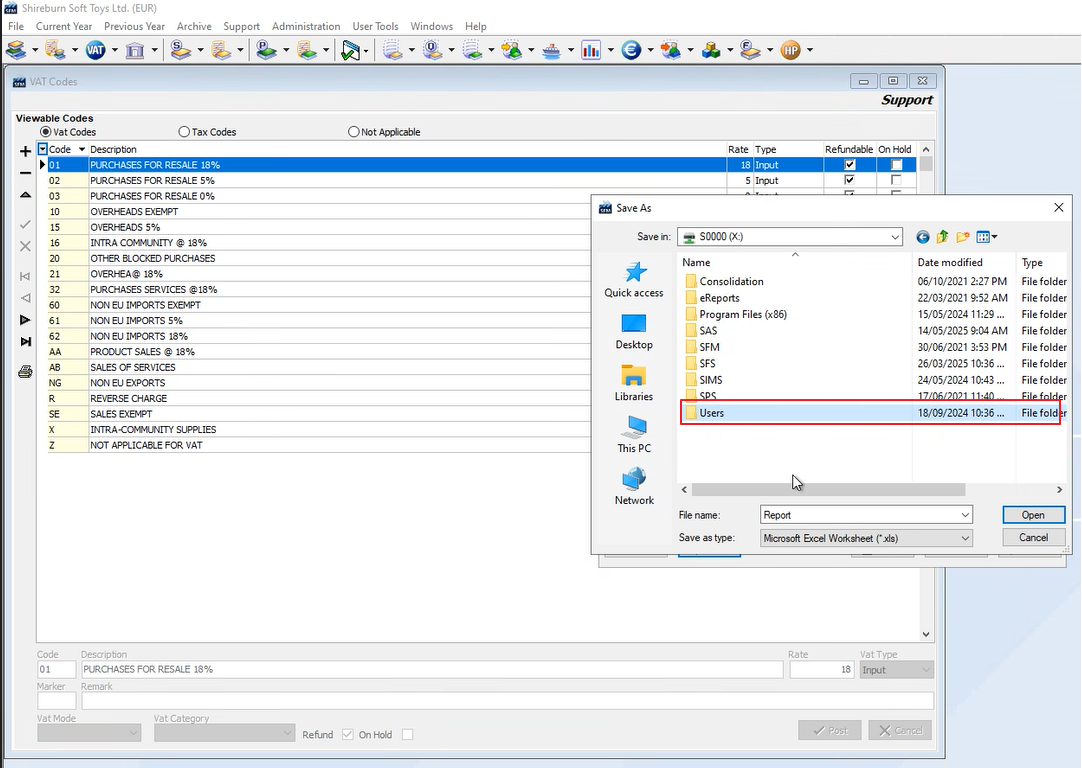
Task: Open the Save as type dropdown
Action: [x=965, y=538]
